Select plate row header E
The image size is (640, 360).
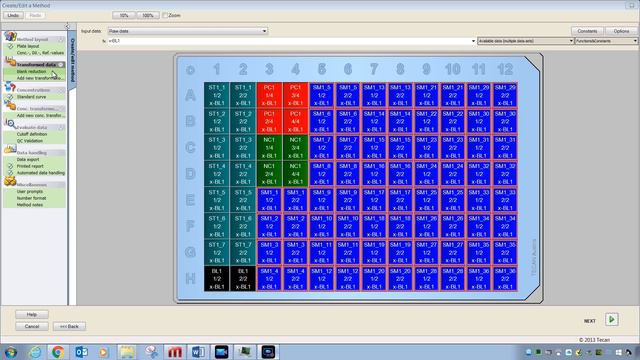(190, 200)
